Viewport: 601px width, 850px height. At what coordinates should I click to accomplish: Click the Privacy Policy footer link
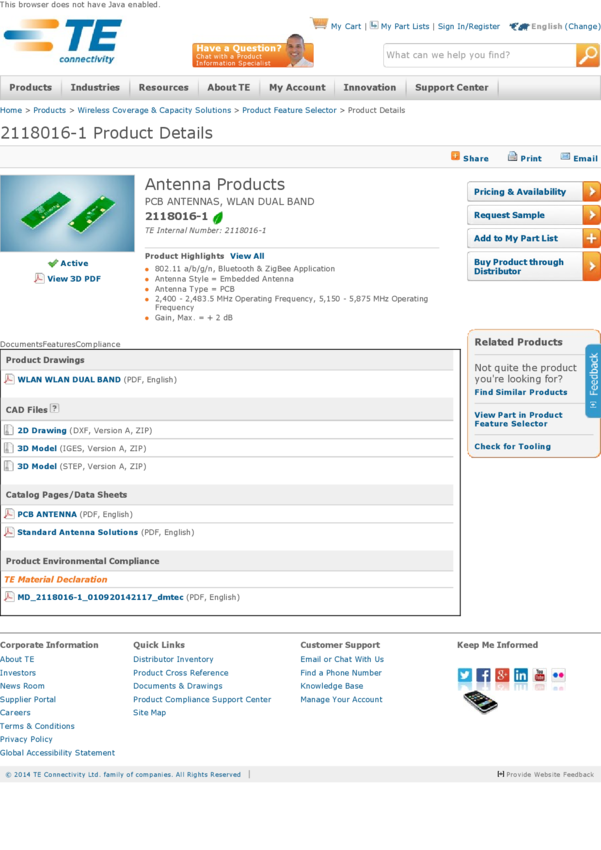point(26,739)
